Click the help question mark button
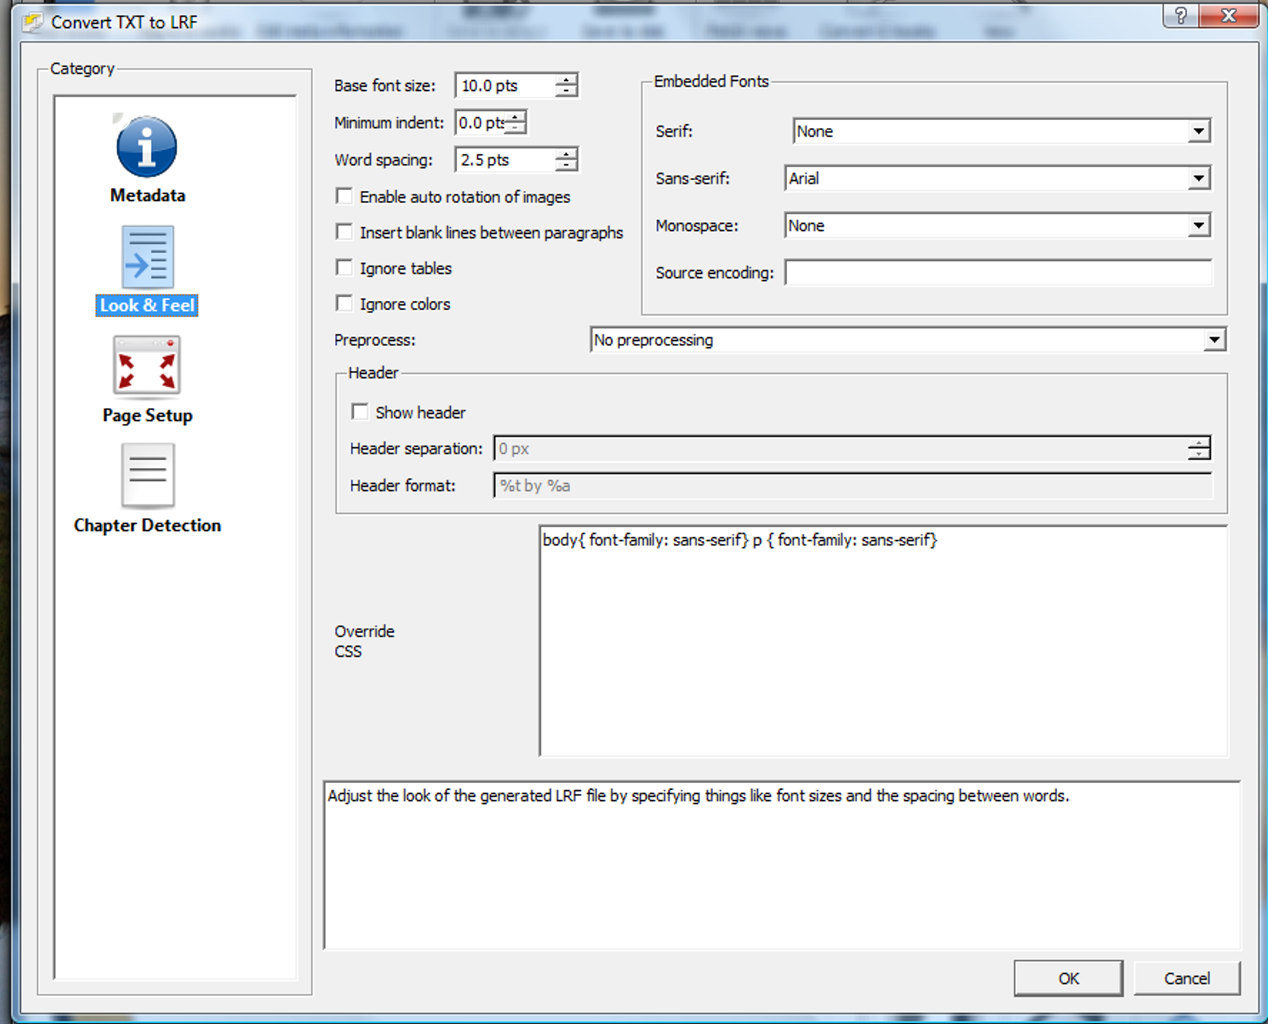Viewport: 1268px width, 1024px height. (x=1181, y=15)
